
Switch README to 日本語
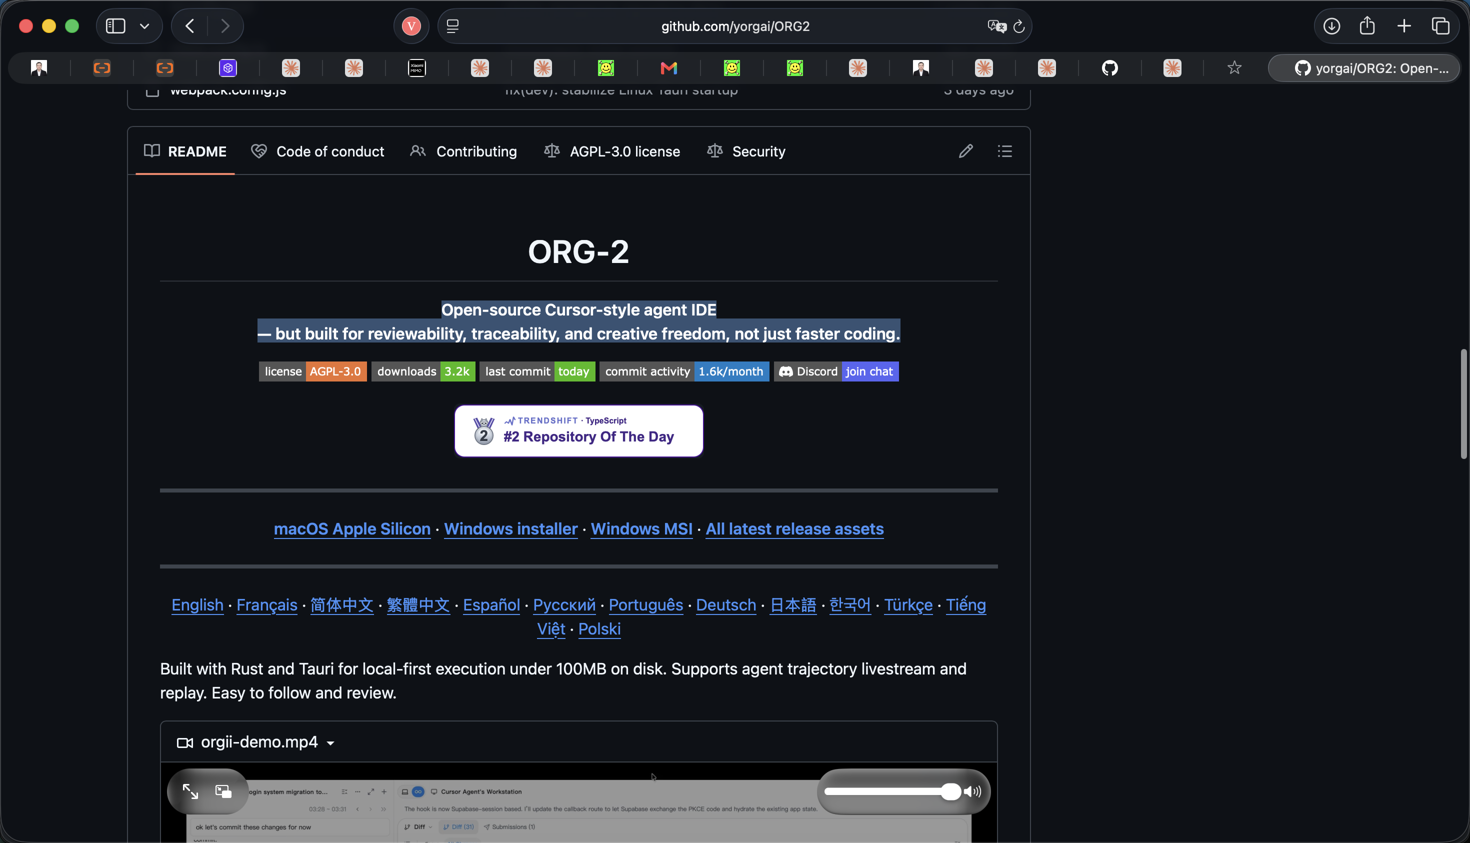[x=793, y=605]
